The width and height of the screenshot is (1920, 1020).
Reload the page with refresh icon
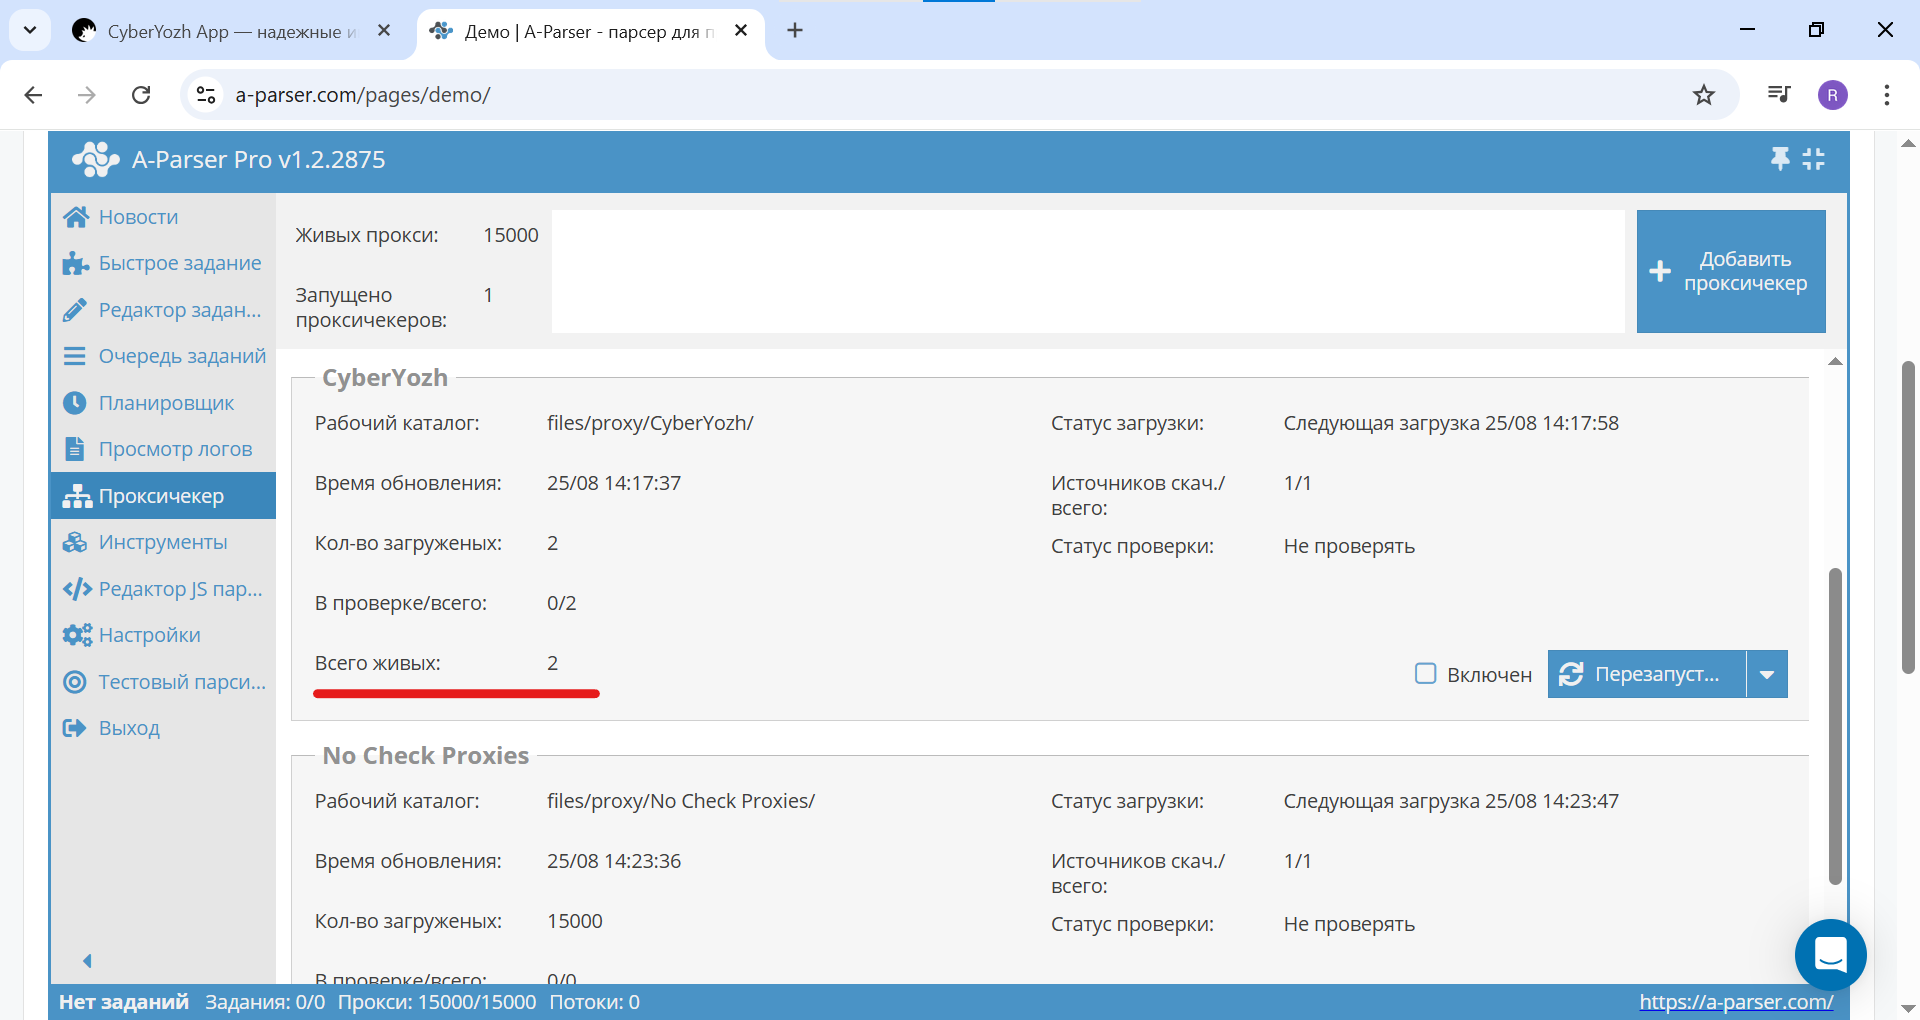tap(141, 95)
